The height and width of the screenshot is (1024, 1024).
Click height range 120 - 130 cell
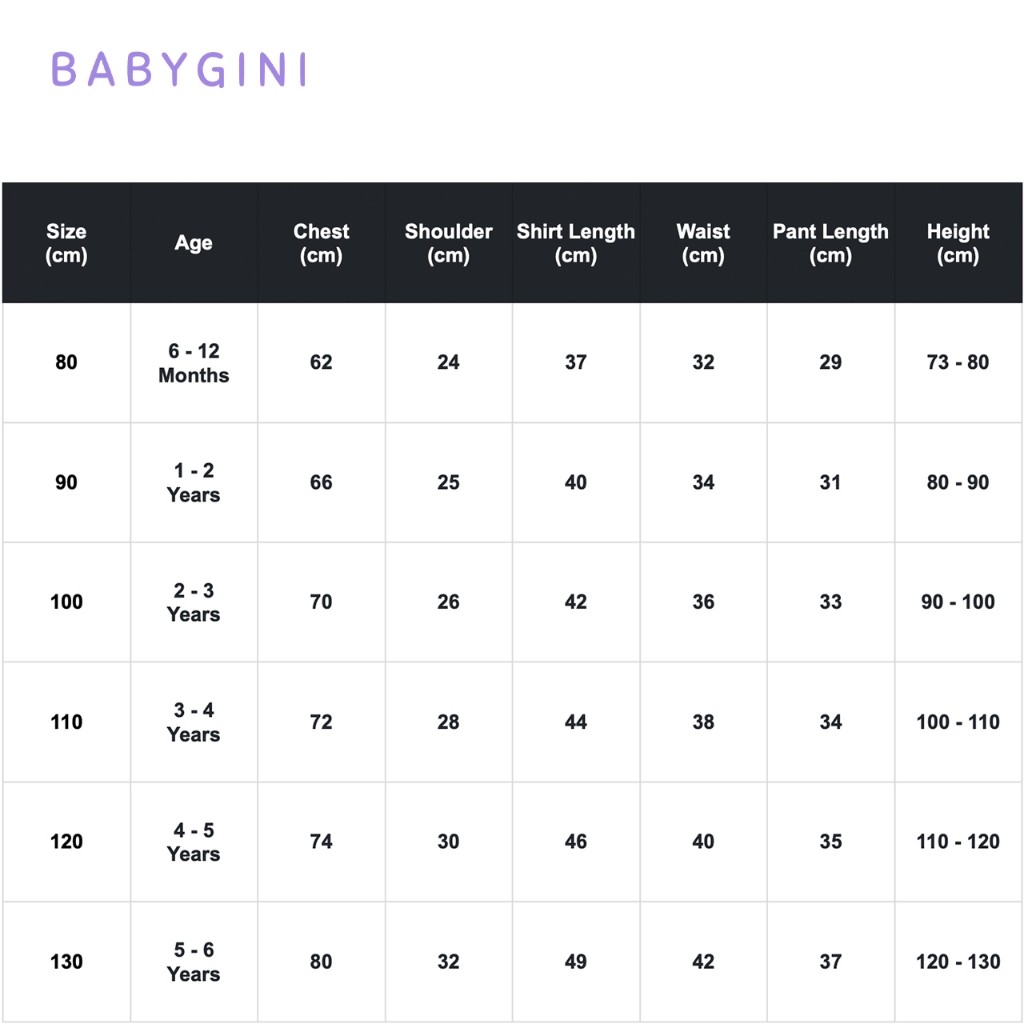[x=958, y=962]
